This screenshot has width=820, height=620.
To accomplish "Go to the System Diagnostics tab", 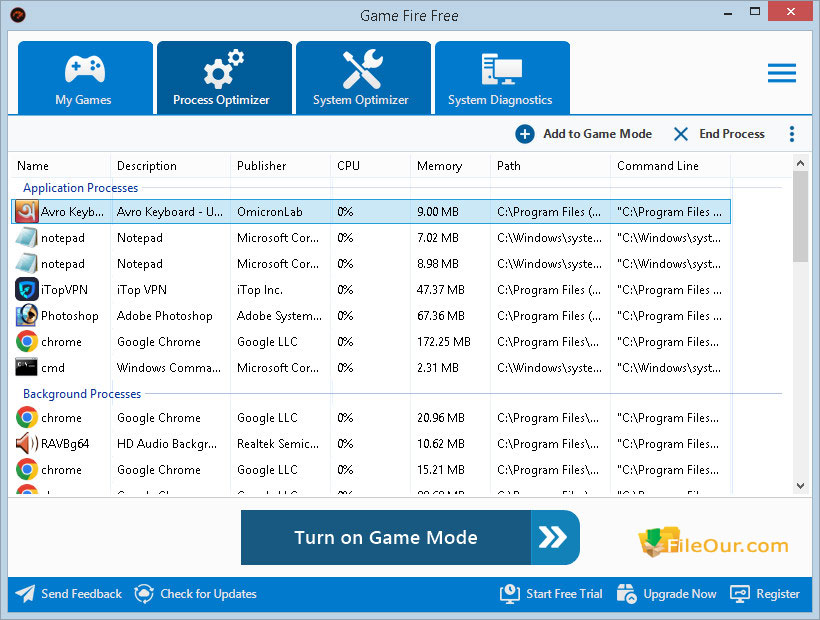I will [503, 78].
